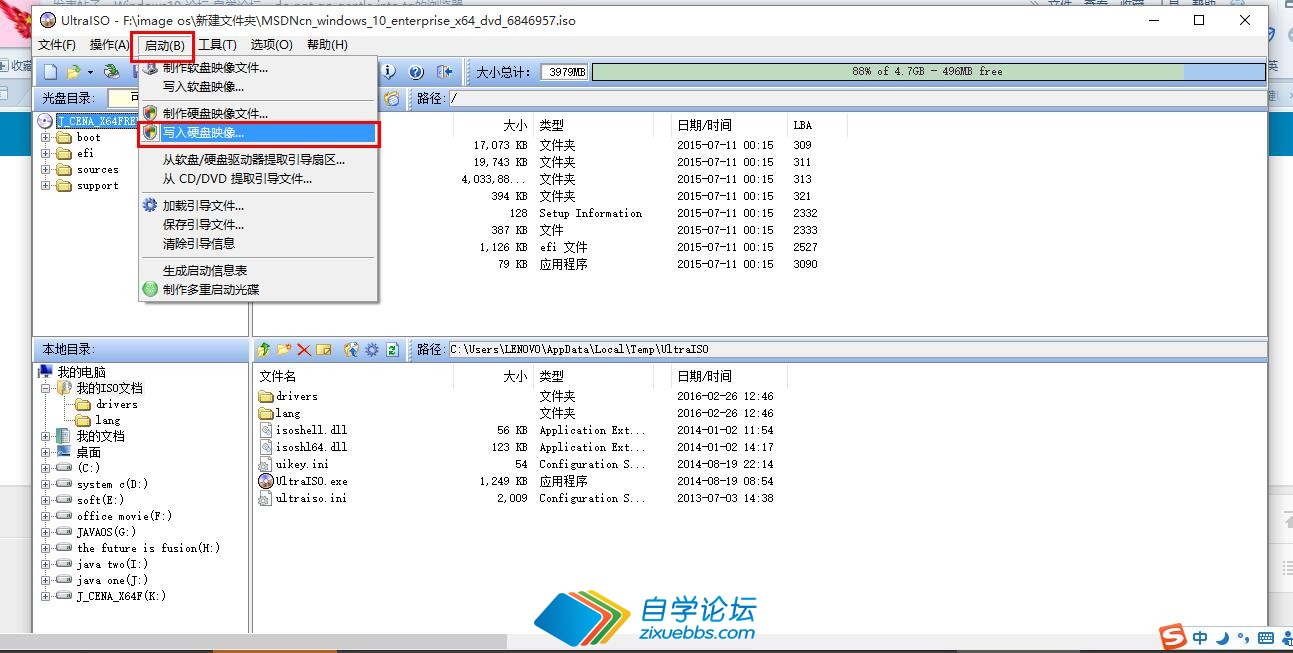Click the gear settings icon in local toolbar
Image resolution: width=1293 pixels, height=653 pixels.
(x=372, y=349)
